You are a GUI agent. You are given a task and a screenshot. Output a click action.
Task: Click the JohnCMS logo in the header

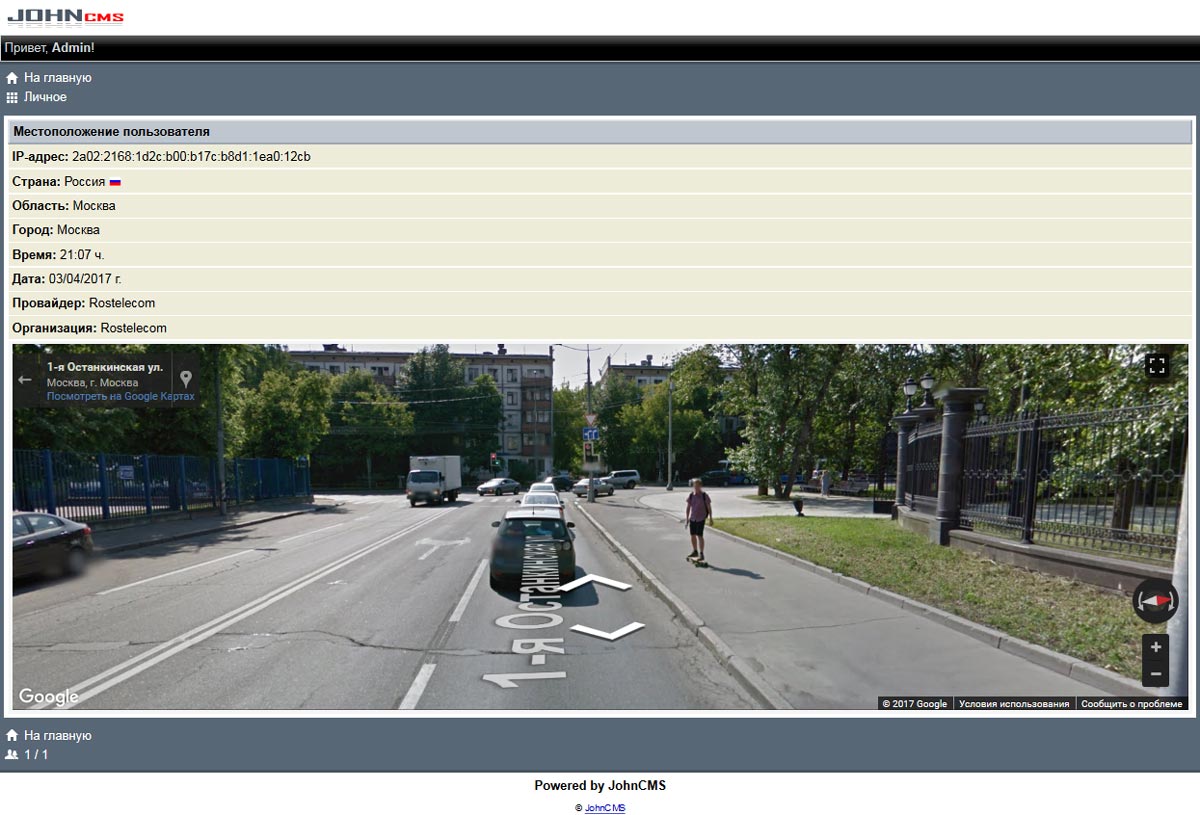coord(66,17)
